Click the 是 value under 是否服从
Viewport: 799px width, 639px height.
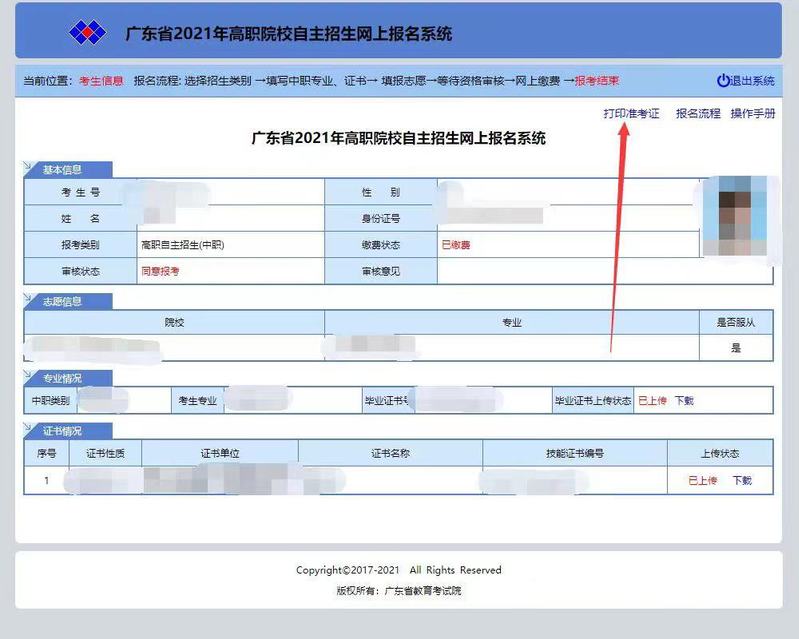(736, 348)
